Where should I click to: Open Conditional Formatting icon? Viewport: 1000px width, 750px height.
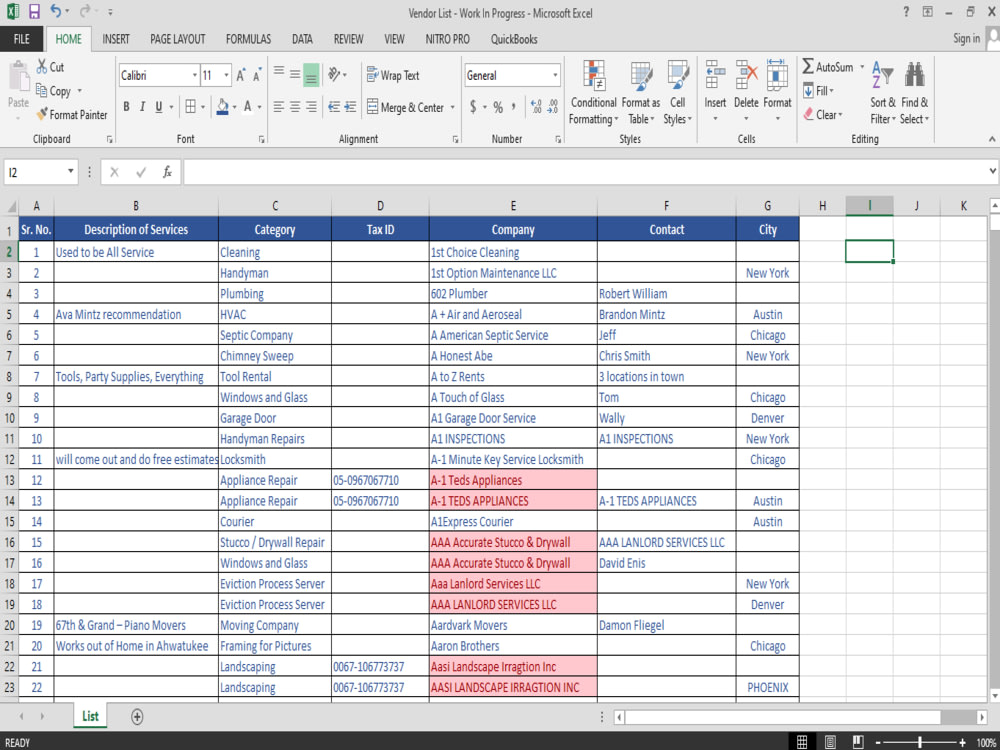594,75
